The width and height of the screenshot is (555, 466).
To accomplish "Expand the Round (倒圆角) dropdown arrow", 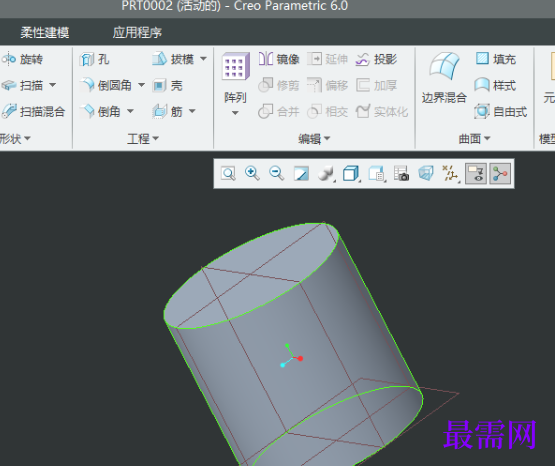I will pos(141,85).
